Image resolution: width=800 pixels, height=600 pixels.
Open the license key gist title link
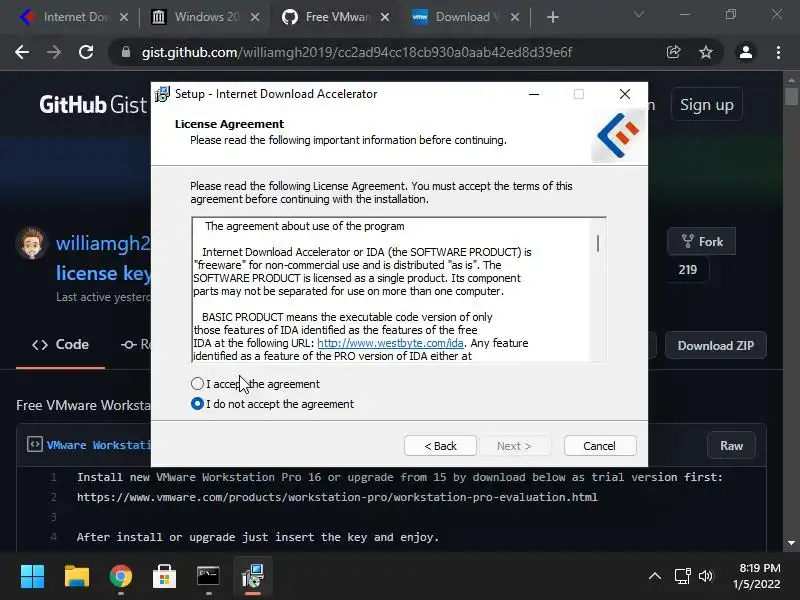[103, 273]
